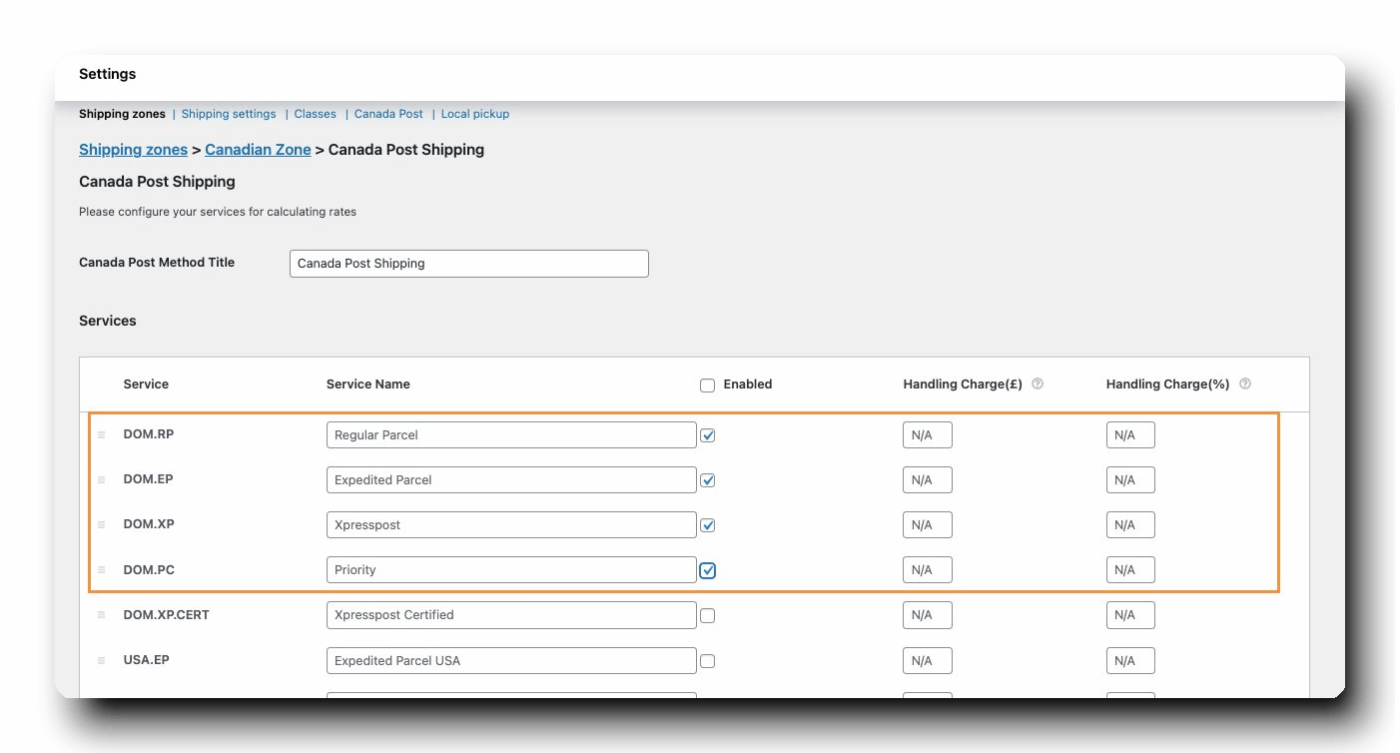
Task: Click Handling Charge(%) field for DOM.XP.CERT
Action: click(1130, 615)
